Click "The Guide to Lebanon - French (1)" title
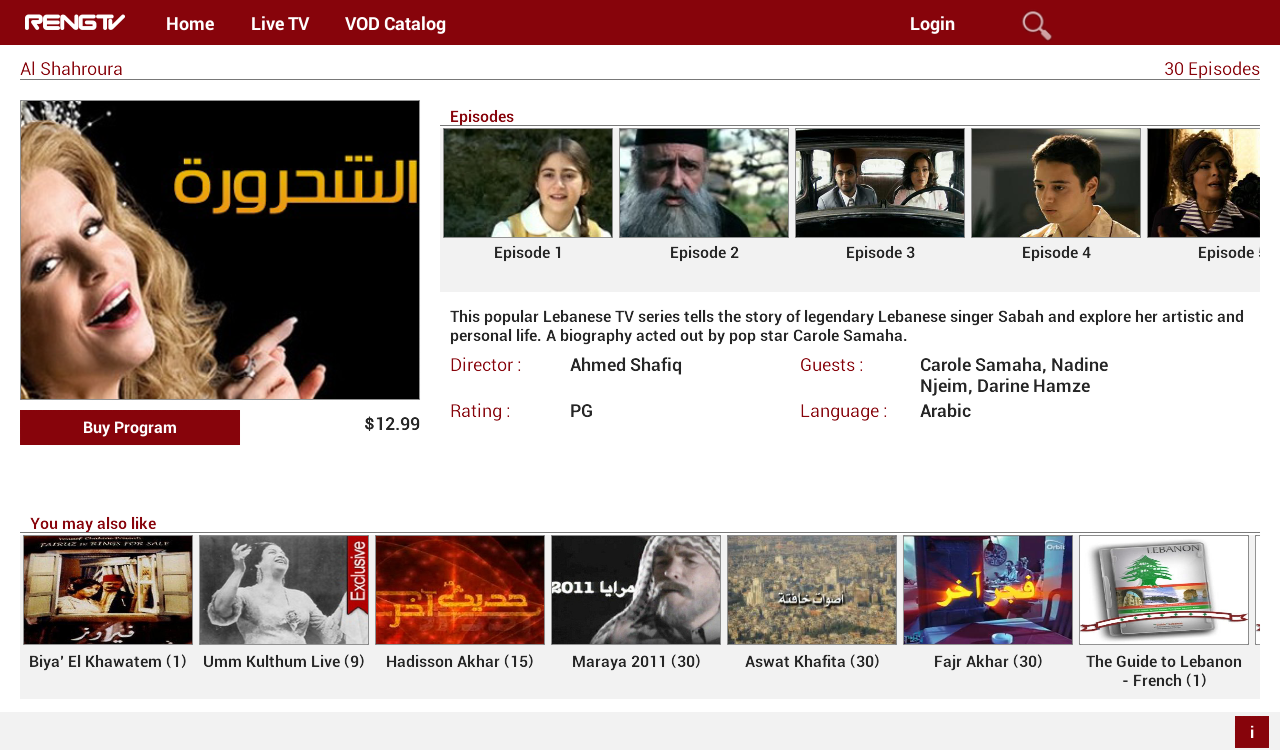This screenshot has width=1280, height=750. coord(1164,671)
